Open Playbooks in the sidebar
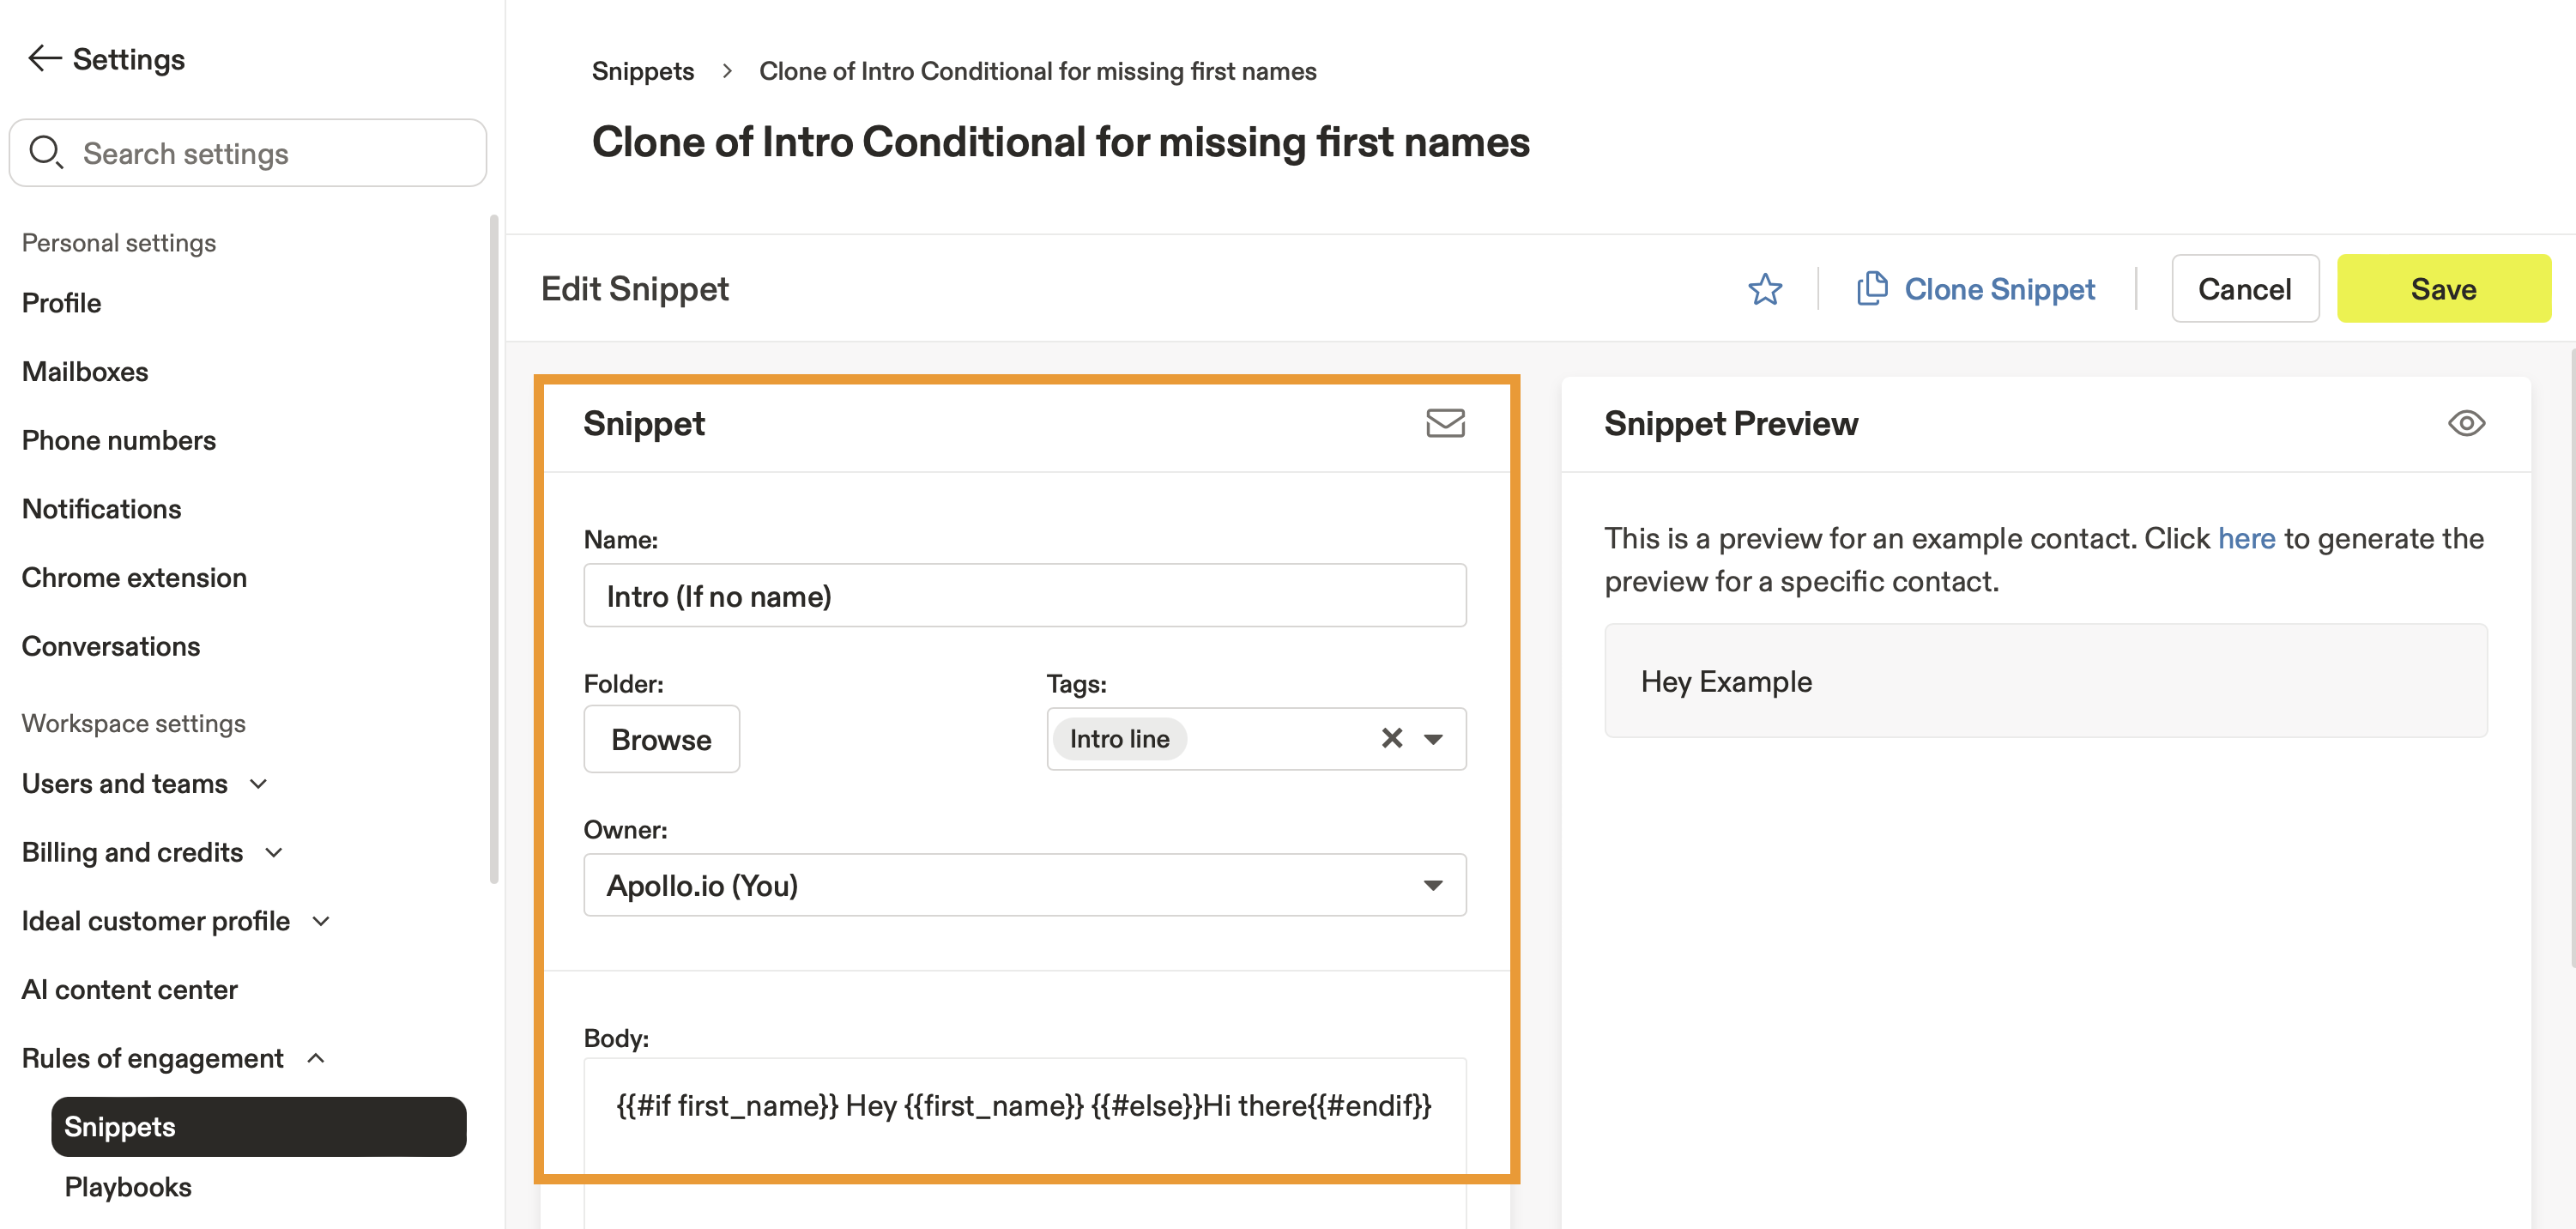The width and height of the screenshot is (2576, 1229). click(128, 1187)
